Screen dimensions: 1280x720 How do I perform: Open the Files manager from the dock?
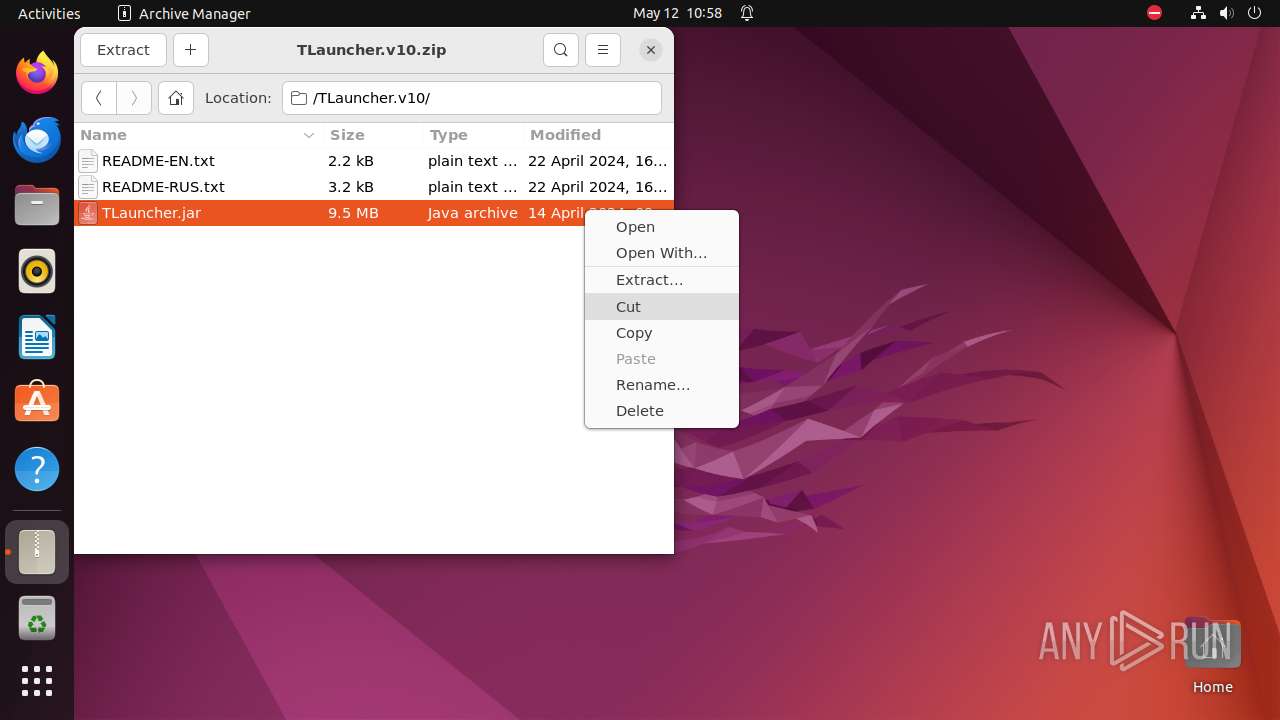pyautogui.click(x=37, y=205)
